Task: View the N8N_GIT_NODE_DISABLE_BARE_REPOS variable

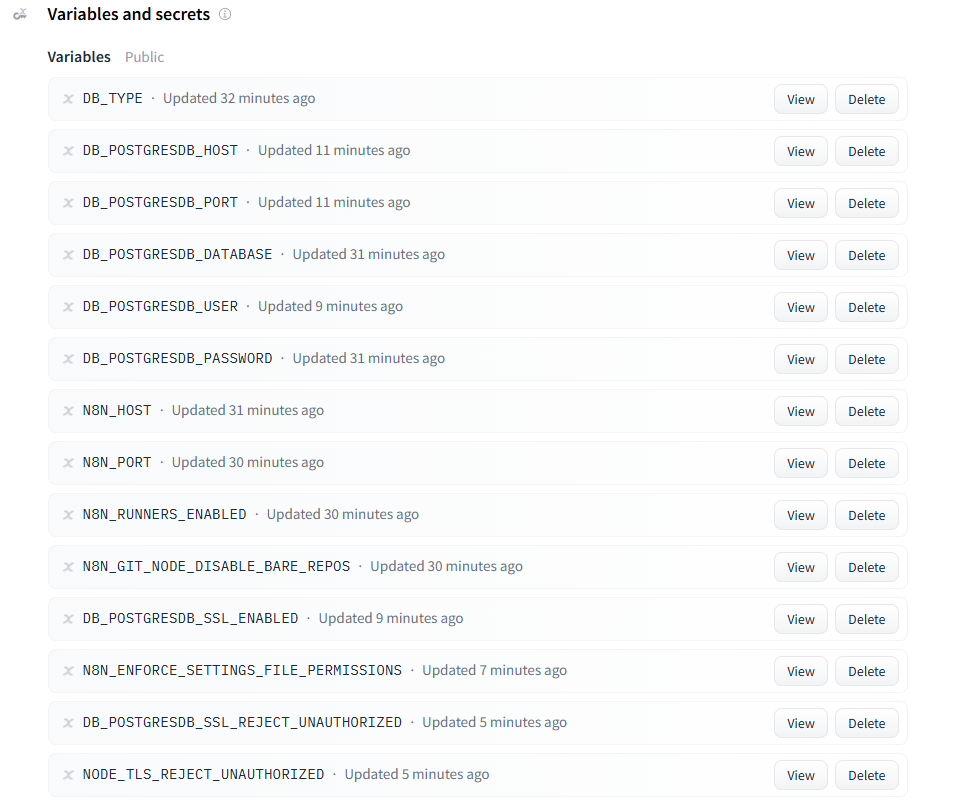Action: pyautogui.click(x=800, y=567)
